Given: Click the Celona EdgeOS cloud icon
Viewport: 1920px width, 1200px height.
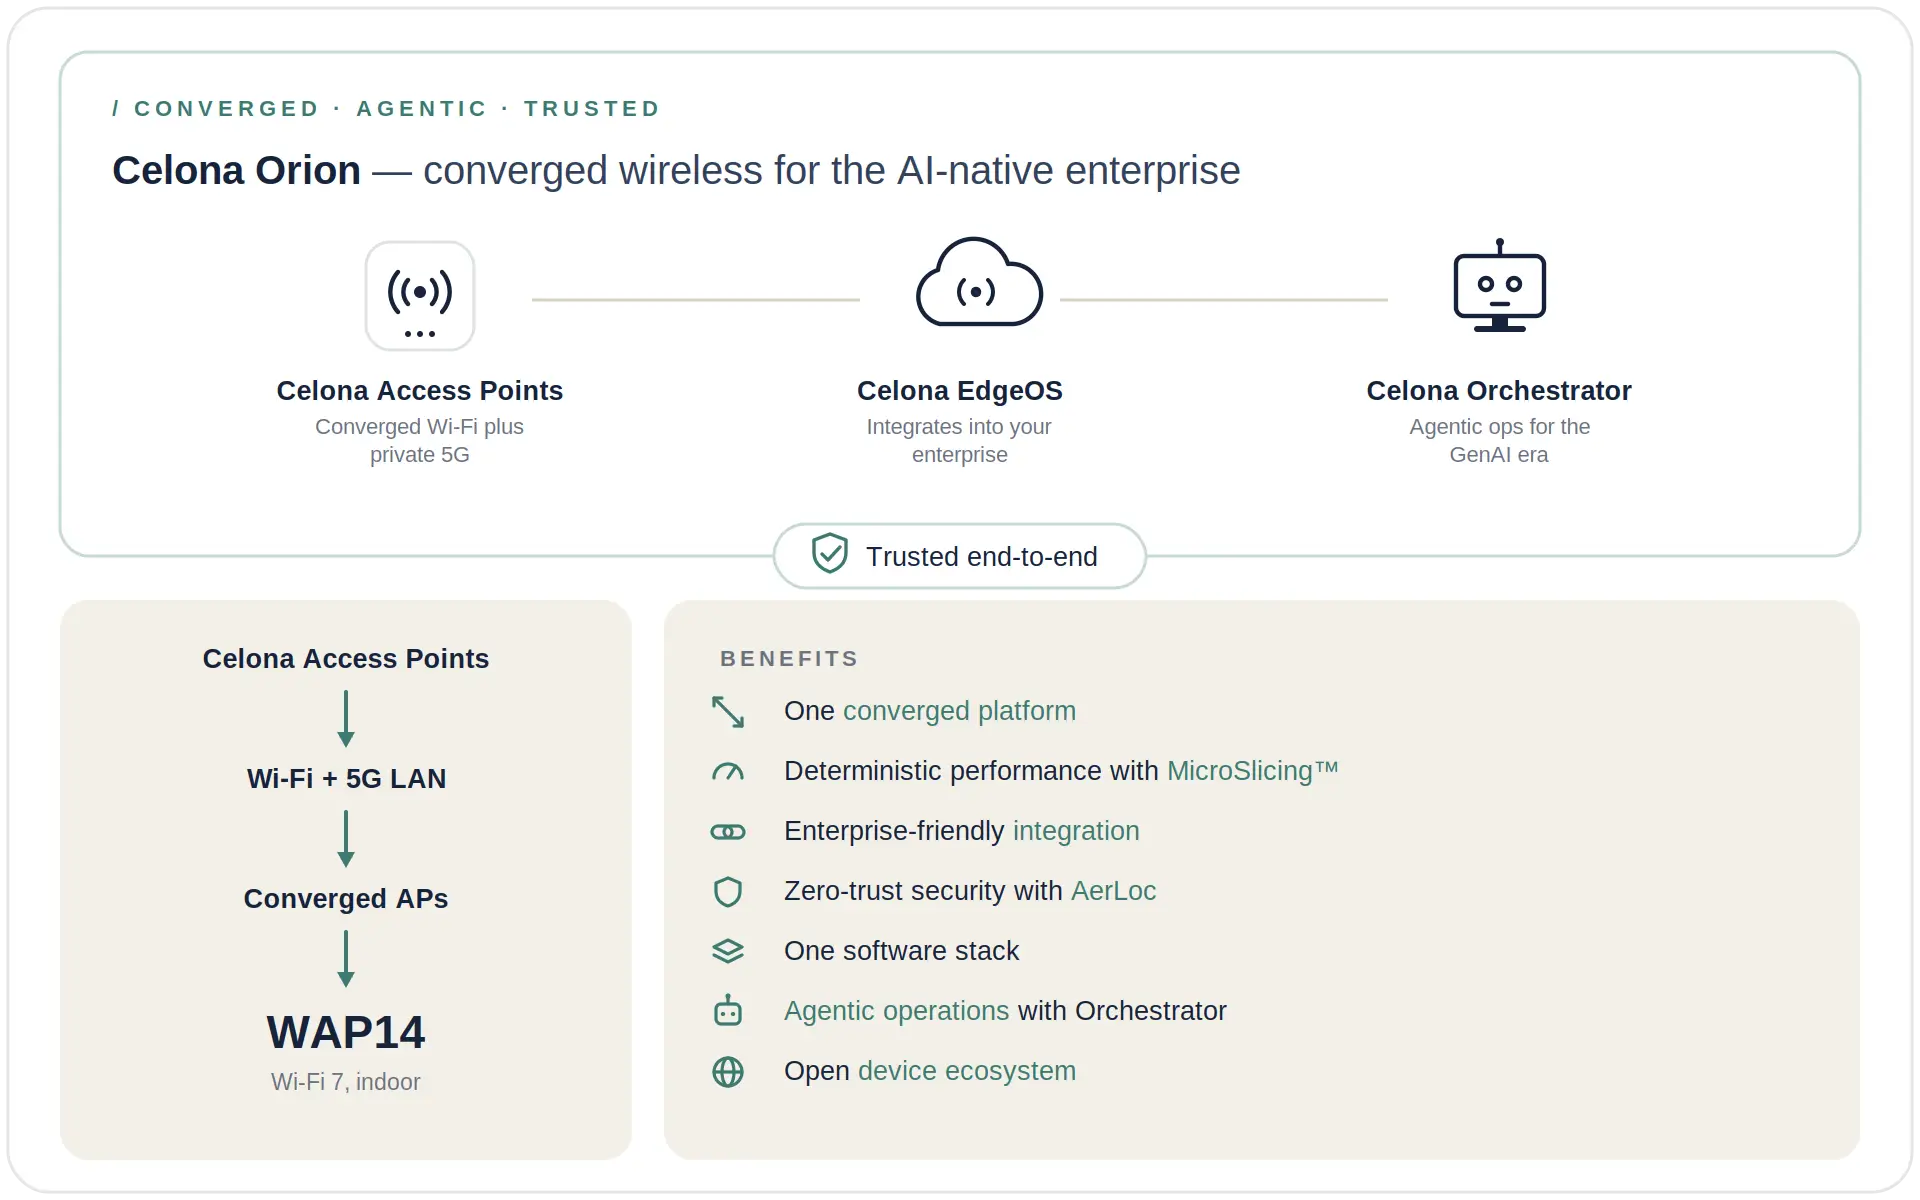Looking at the screenshot, I should pyautogui.click(x=980, y=282).
